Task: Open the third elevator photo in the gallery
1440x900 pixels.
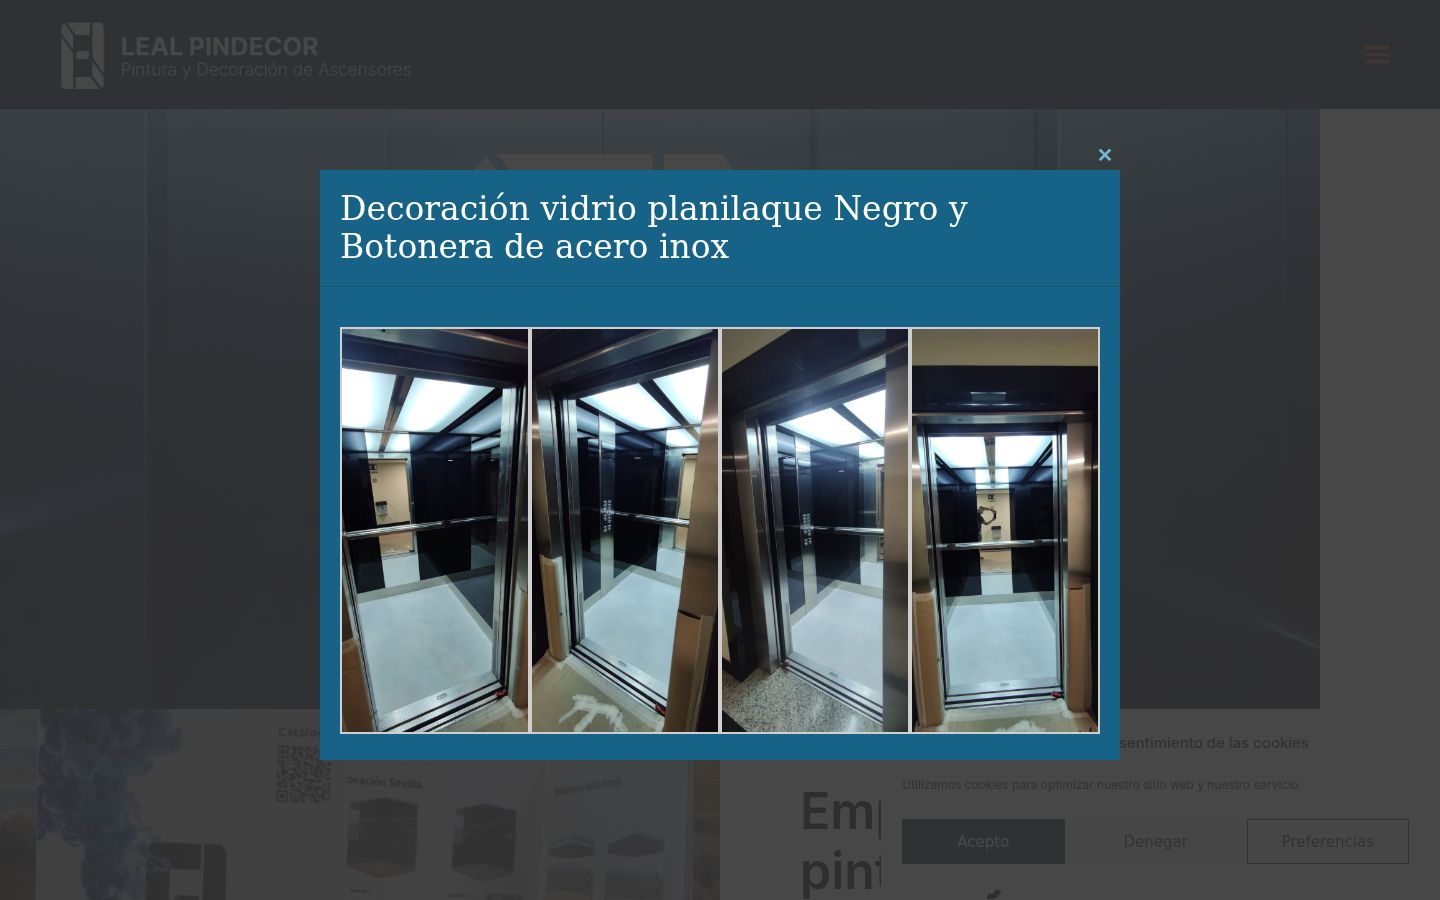Action: [815, 530]
